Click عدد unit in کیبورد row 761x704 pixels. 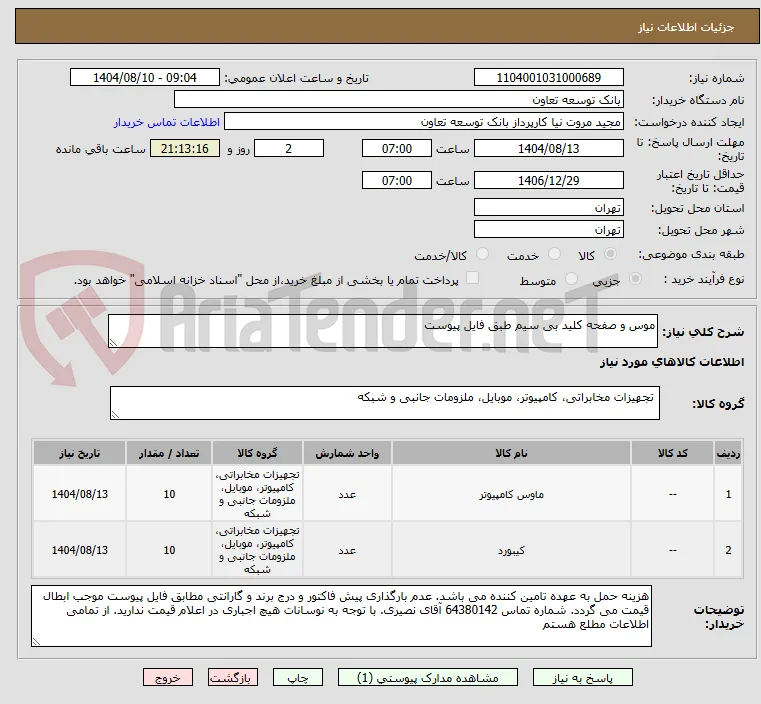[x=347, y=550]
